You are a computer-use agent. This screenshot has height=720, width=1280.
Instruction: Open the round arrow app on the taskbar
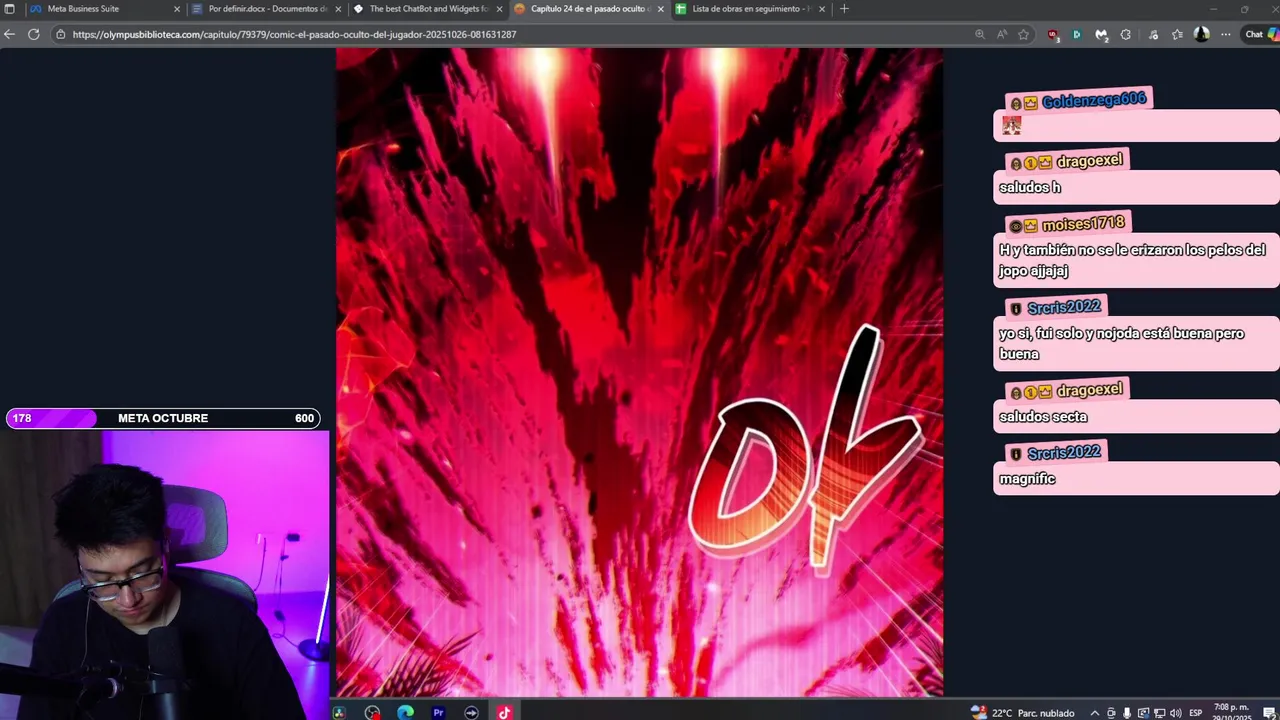click(x=471, y=712)
